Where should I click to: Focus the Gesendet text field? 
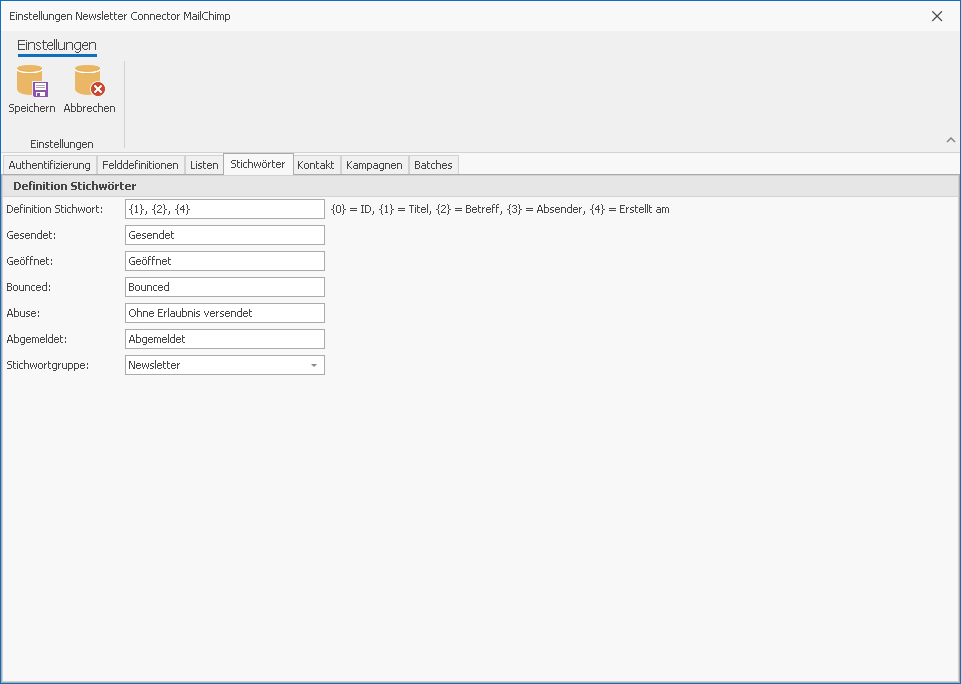tap(224, 235)
